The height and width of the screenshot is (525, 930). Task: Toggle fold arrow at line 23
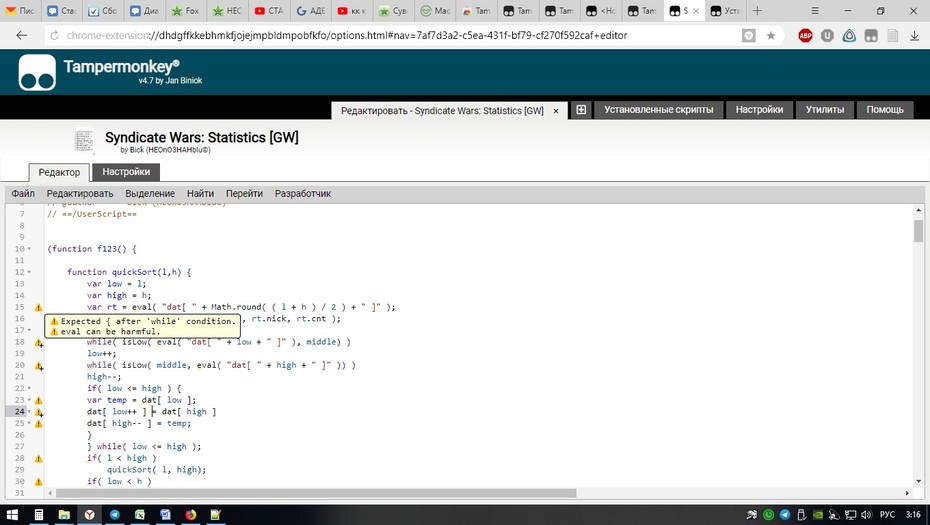pyautogui.click(x=29, y=400)
